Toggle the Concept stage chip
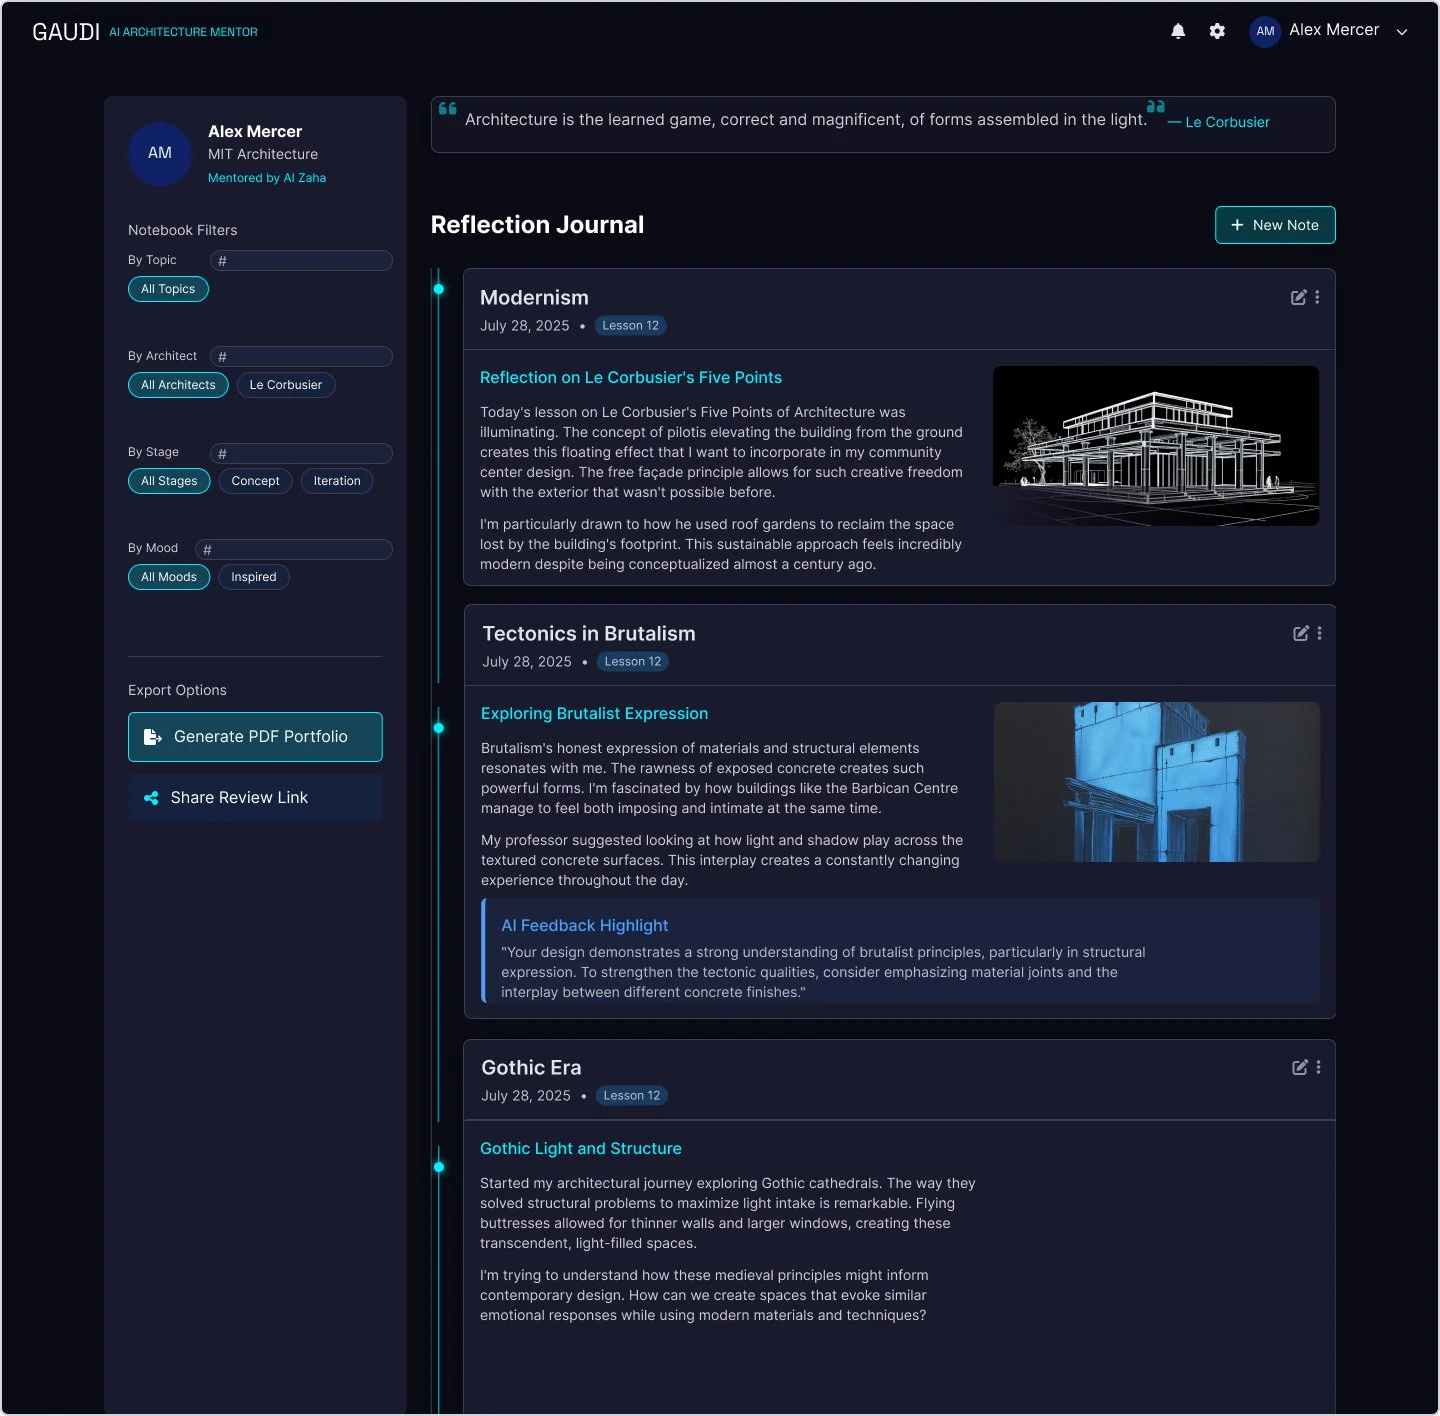1440x1416 pixels. pyautogui.click(x=256, y=481)
